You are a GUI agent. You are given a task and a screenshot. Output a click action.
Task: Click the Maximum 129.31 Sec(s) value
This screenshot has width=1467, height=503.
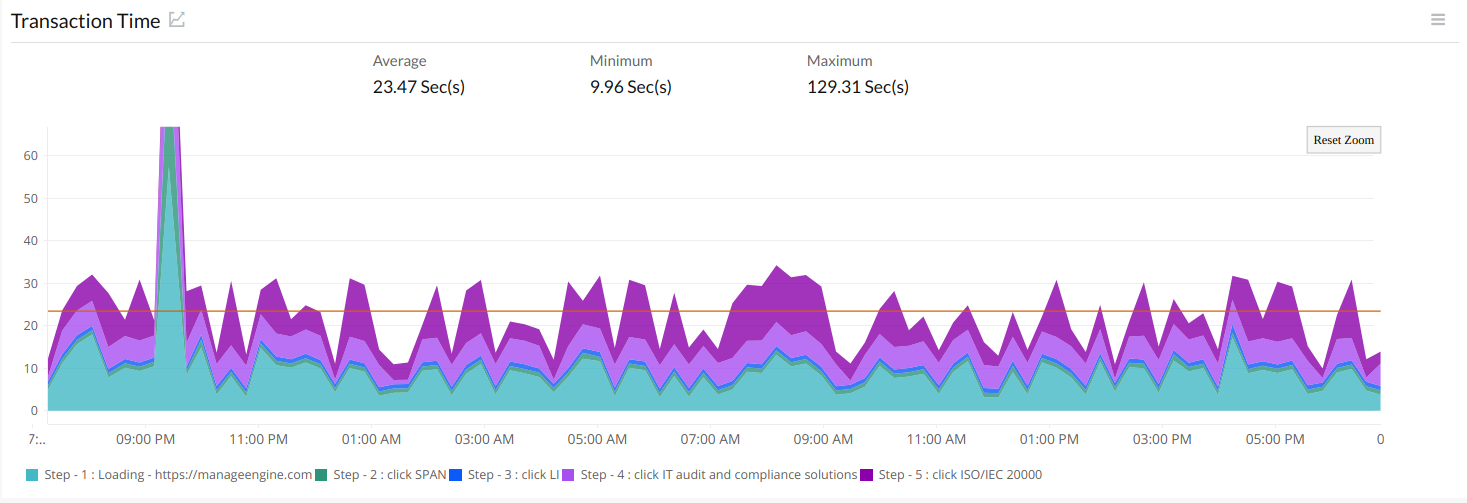pyautogui.click(x=857, y=87)
